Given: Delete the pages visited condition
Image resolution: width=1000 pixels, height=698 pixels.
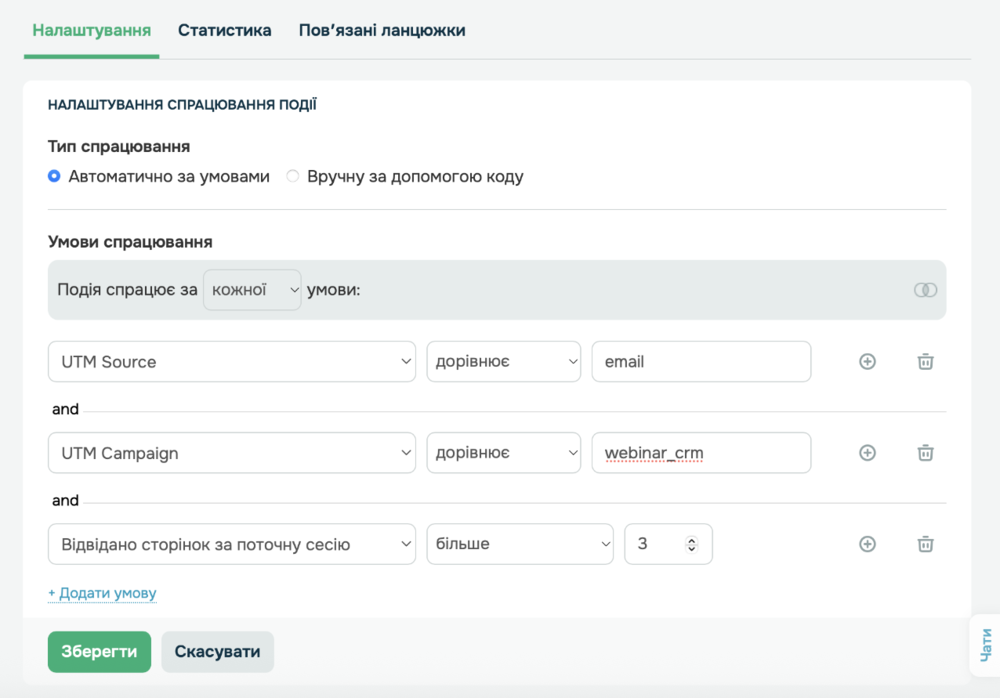Looking at the screenshot, I should tap(925, 544).
